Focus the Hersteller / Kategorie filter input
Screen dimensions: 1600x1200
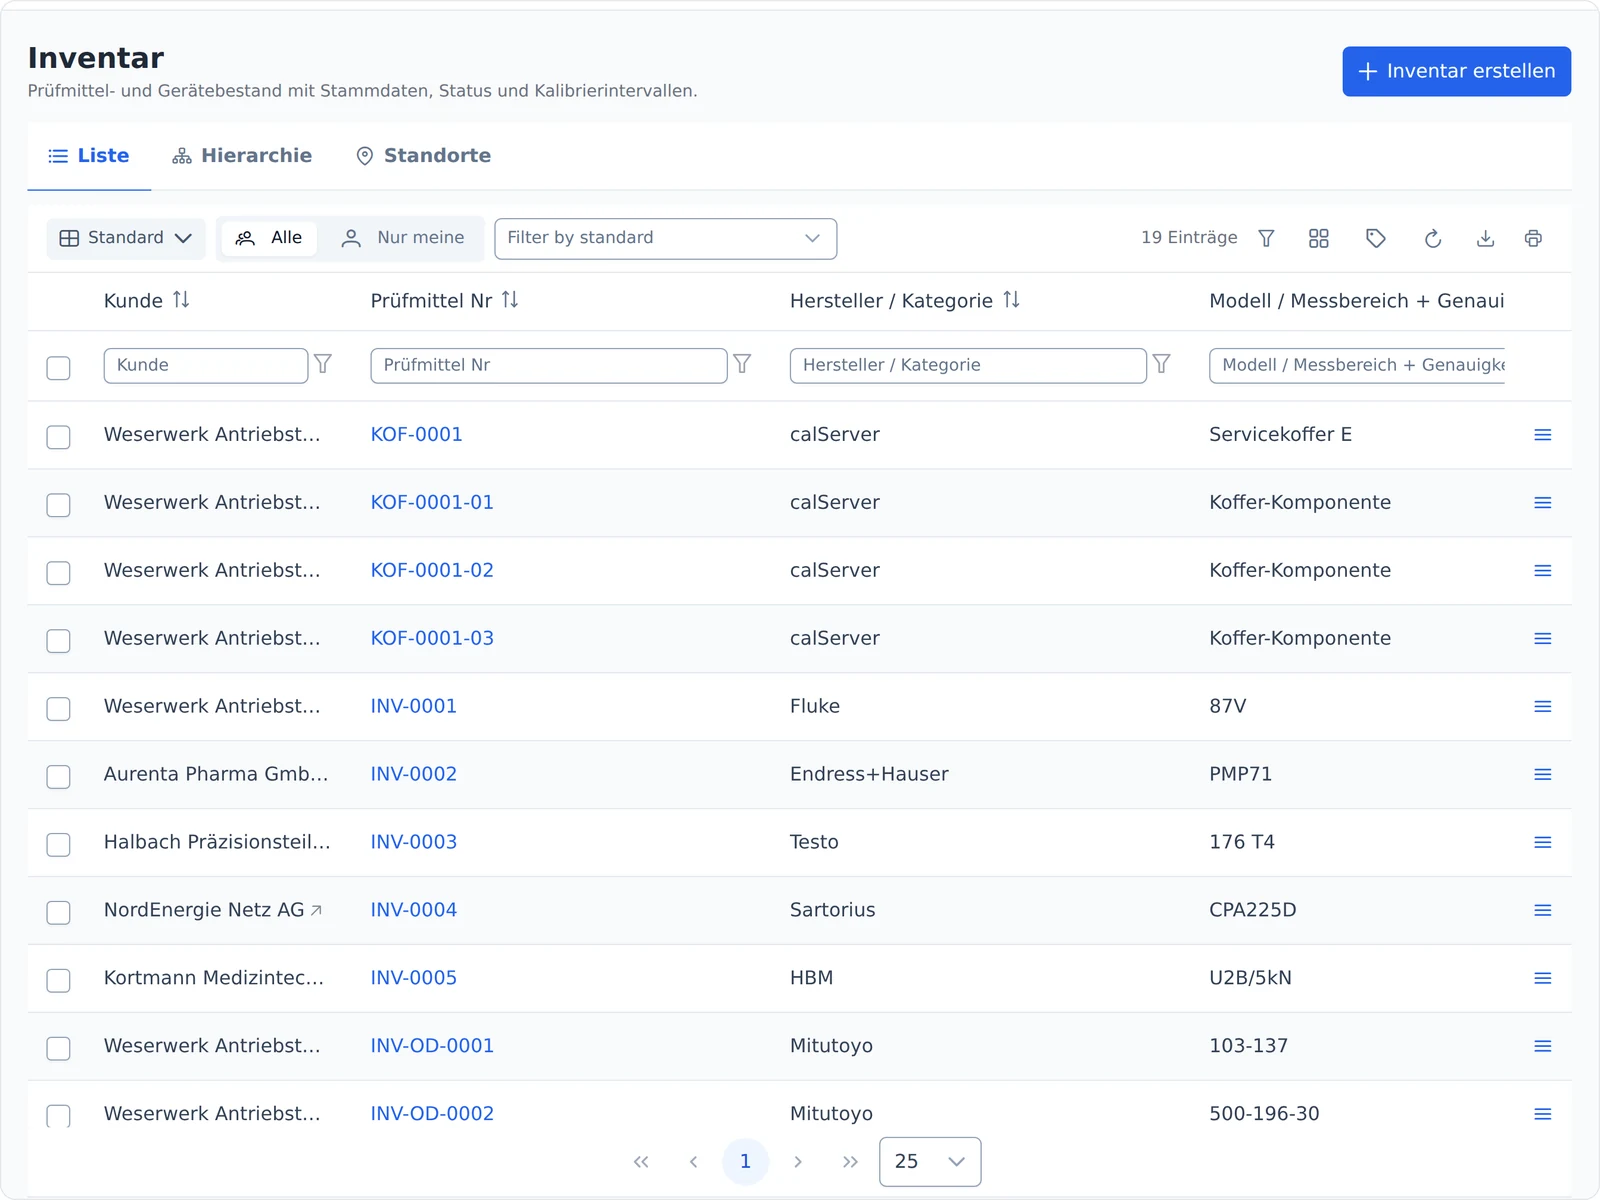968,366
